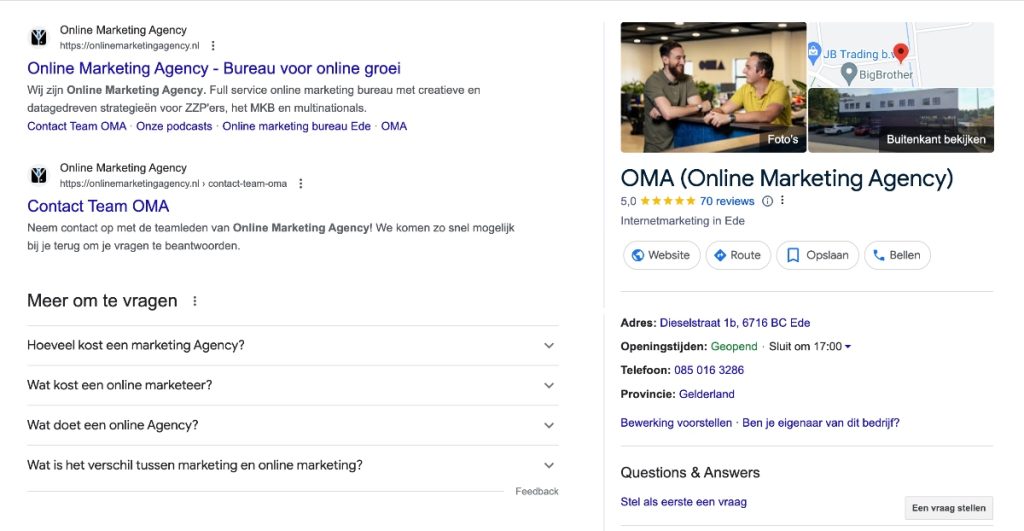Image resolution: width=1024 pixels, height=531 pixels.
Task: Open the 70 reviews link
Action: coord(727,201)
